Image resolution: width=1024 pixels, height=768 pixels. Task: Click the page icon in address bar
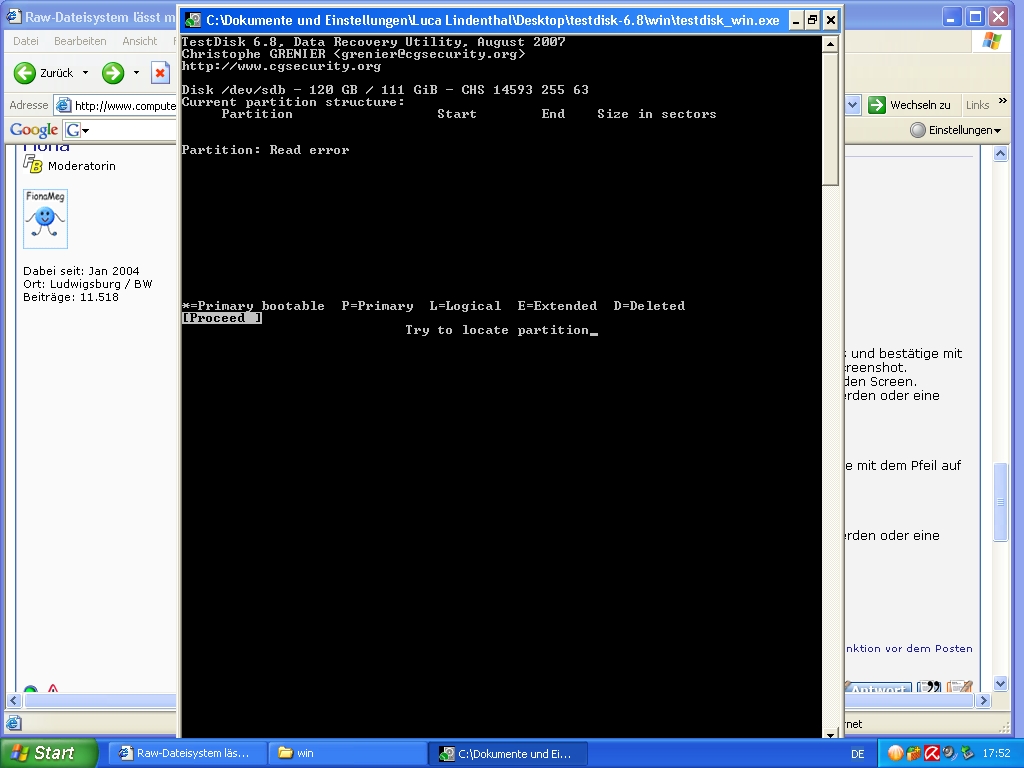(x=63, y=105)
